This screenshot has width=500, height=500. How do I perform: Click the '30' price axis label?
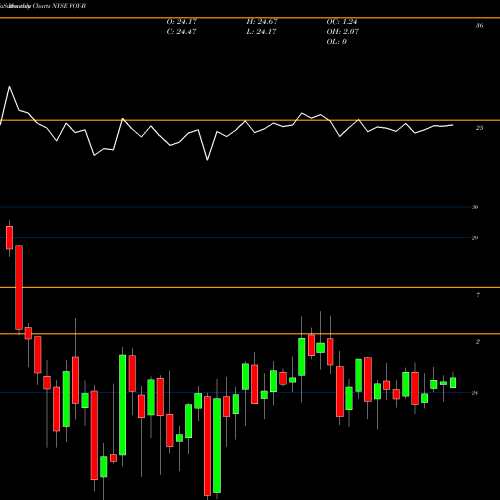tap(475, 207)
